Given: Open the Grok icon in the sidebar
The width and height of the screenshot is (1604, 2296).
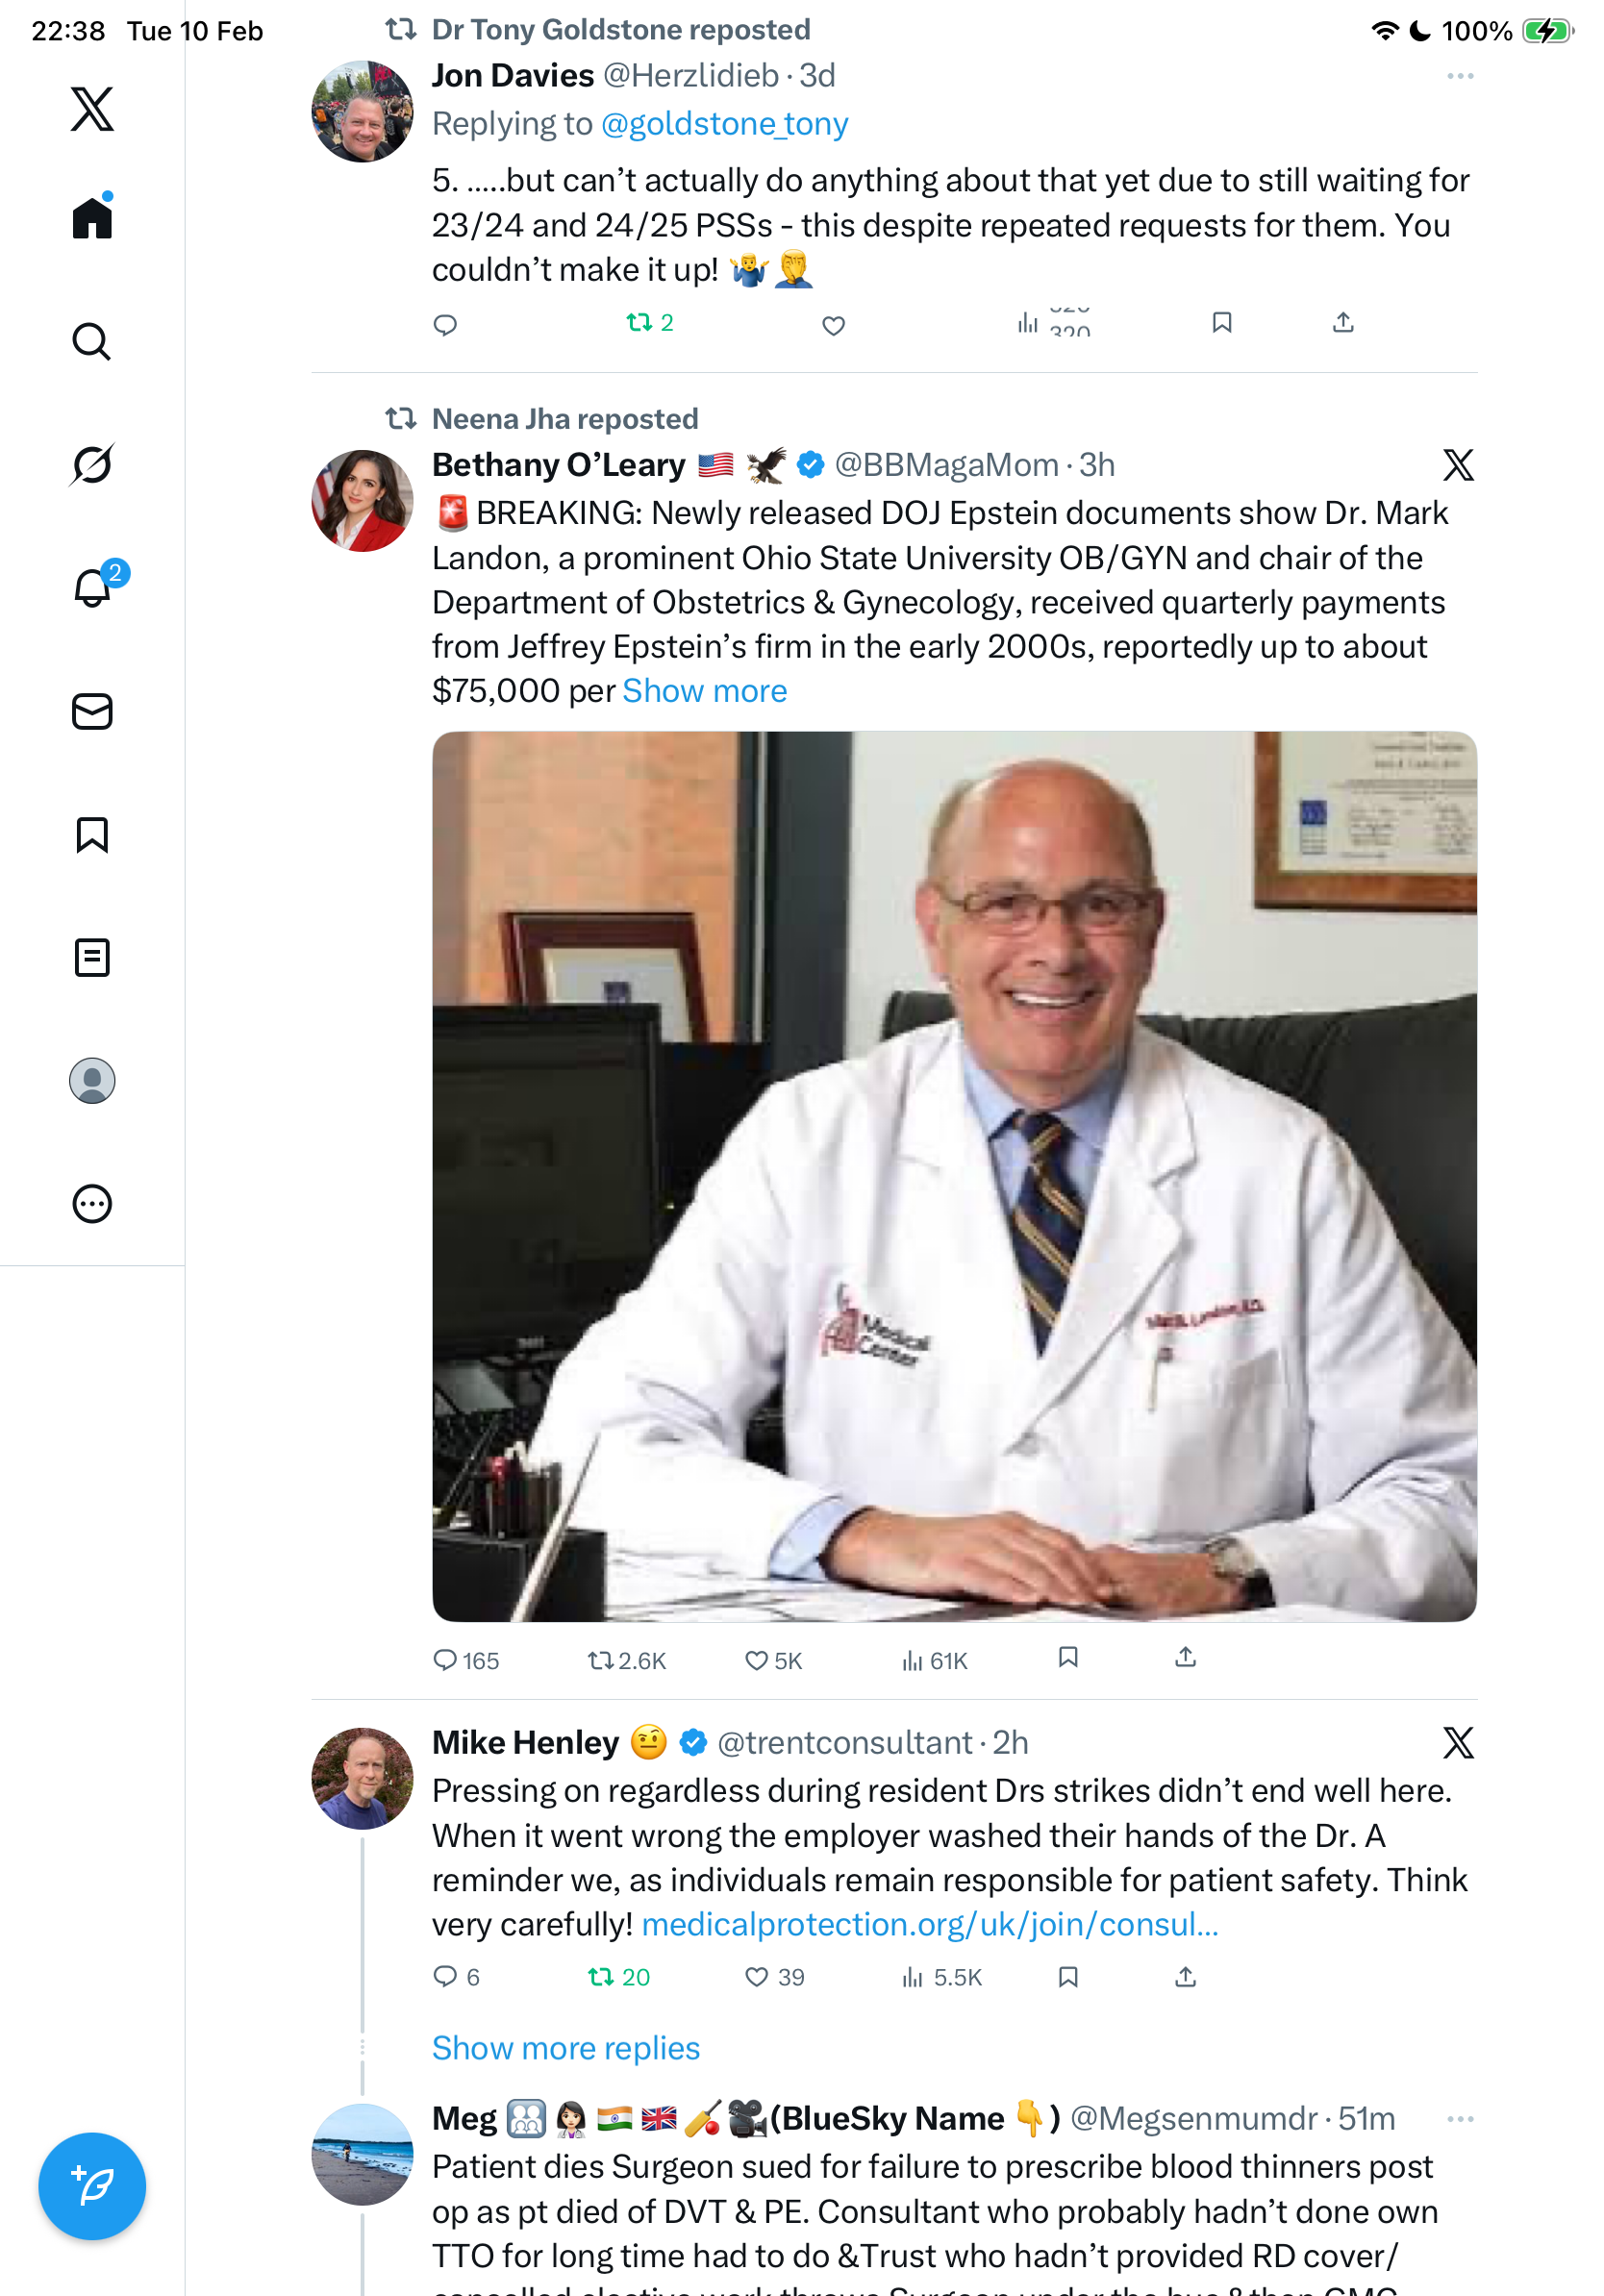Looking at the screenshot, I should 92,464.
